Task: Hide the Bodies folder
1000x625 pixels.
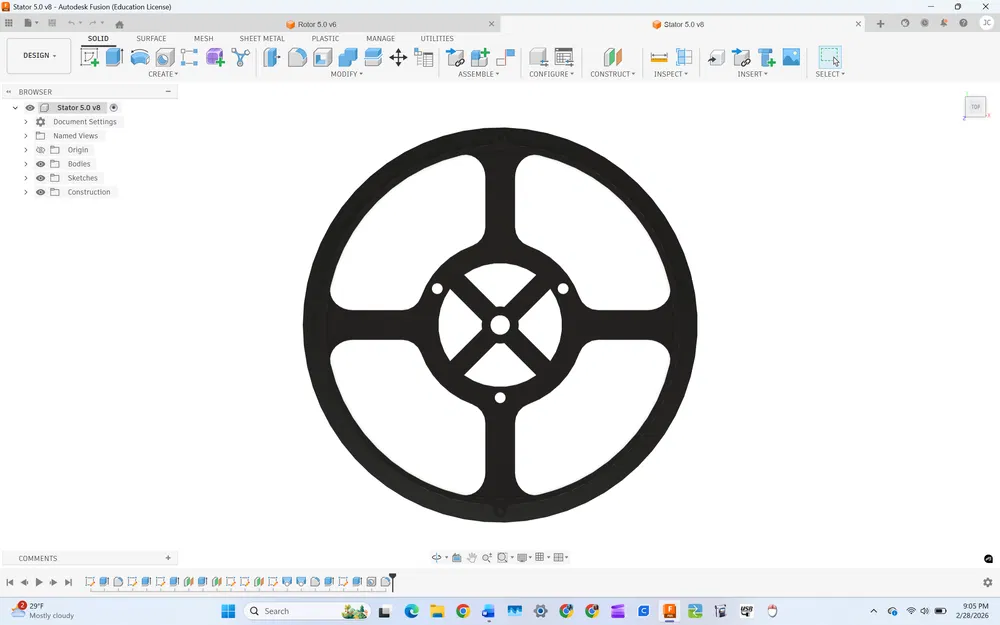Action: pos(40,164)
